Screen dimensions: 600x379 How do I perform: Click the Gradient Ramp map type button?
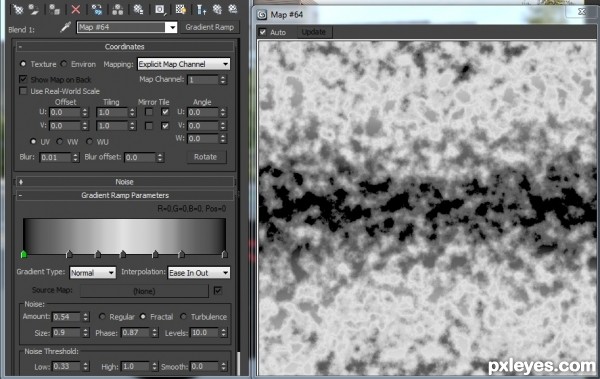[x=210, y=27]
